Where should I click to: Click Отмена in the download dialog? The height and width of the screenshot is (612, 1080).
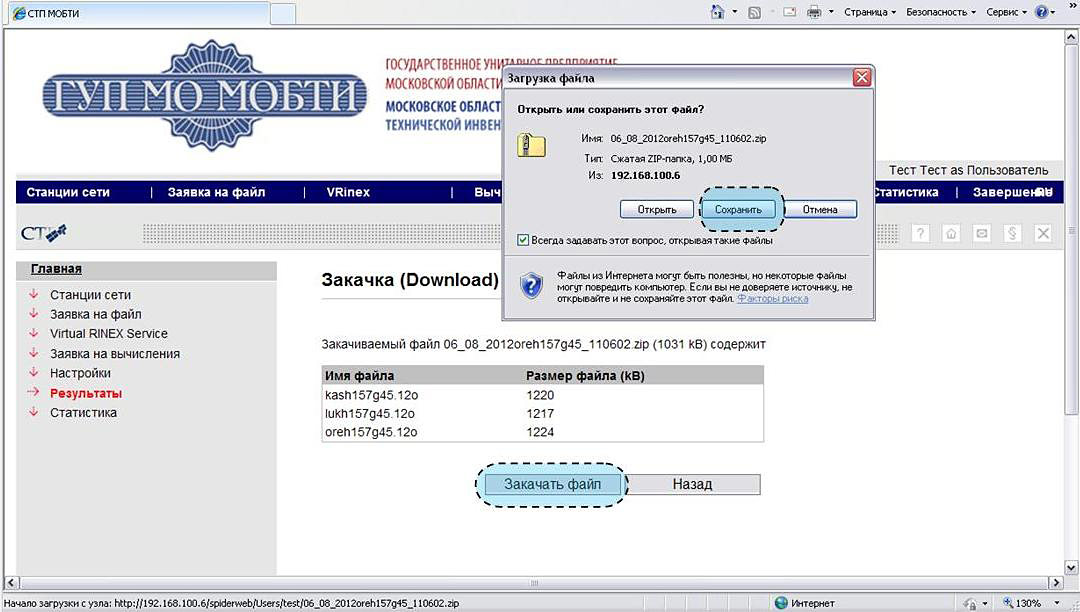click(x=820, y=209)
